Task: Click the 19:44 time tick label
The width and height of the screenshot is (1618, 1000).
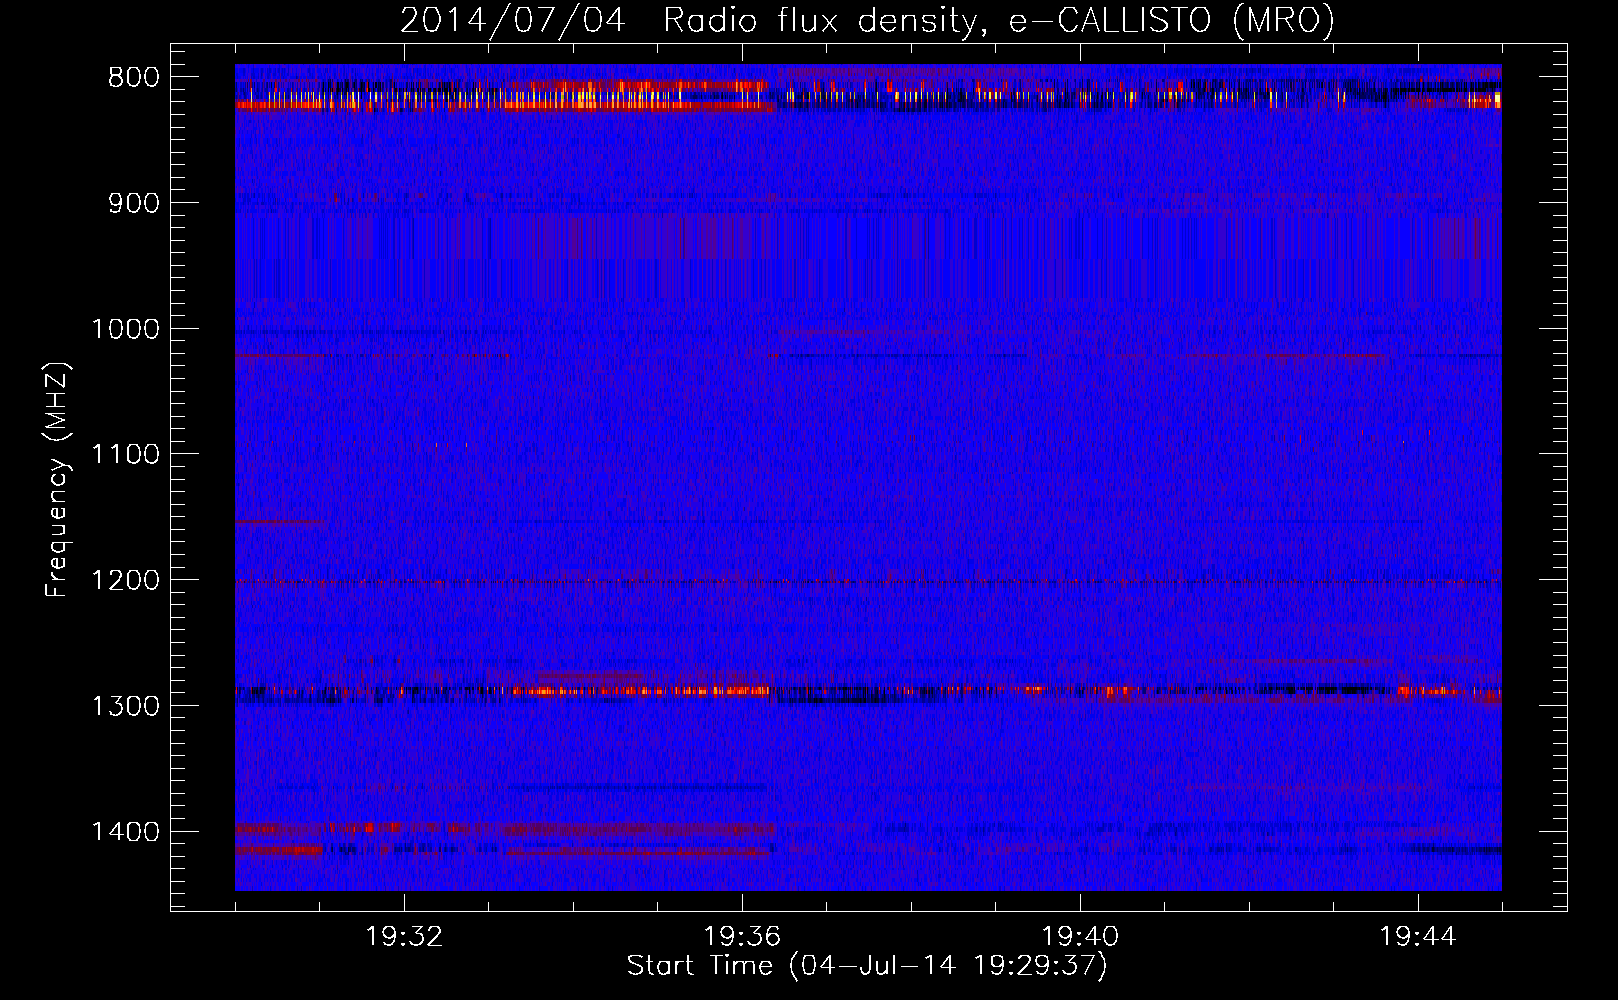Action: 1418,937
